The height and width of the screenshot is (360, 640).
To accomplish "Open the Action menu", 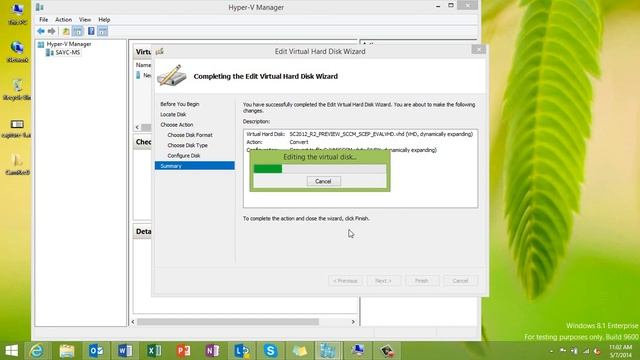I will [x=63, y=20].
